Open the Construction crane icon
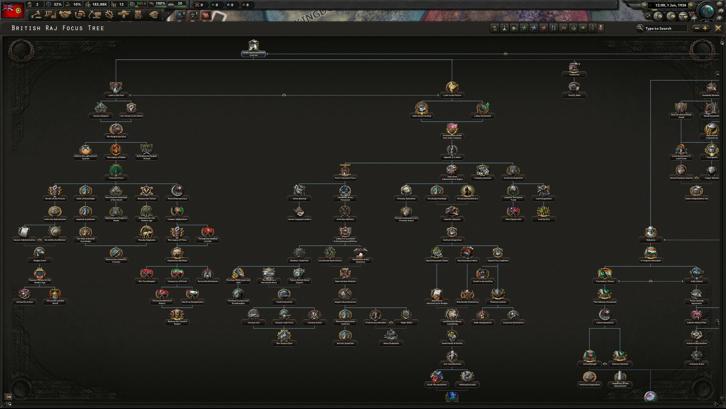 point(95,15)
